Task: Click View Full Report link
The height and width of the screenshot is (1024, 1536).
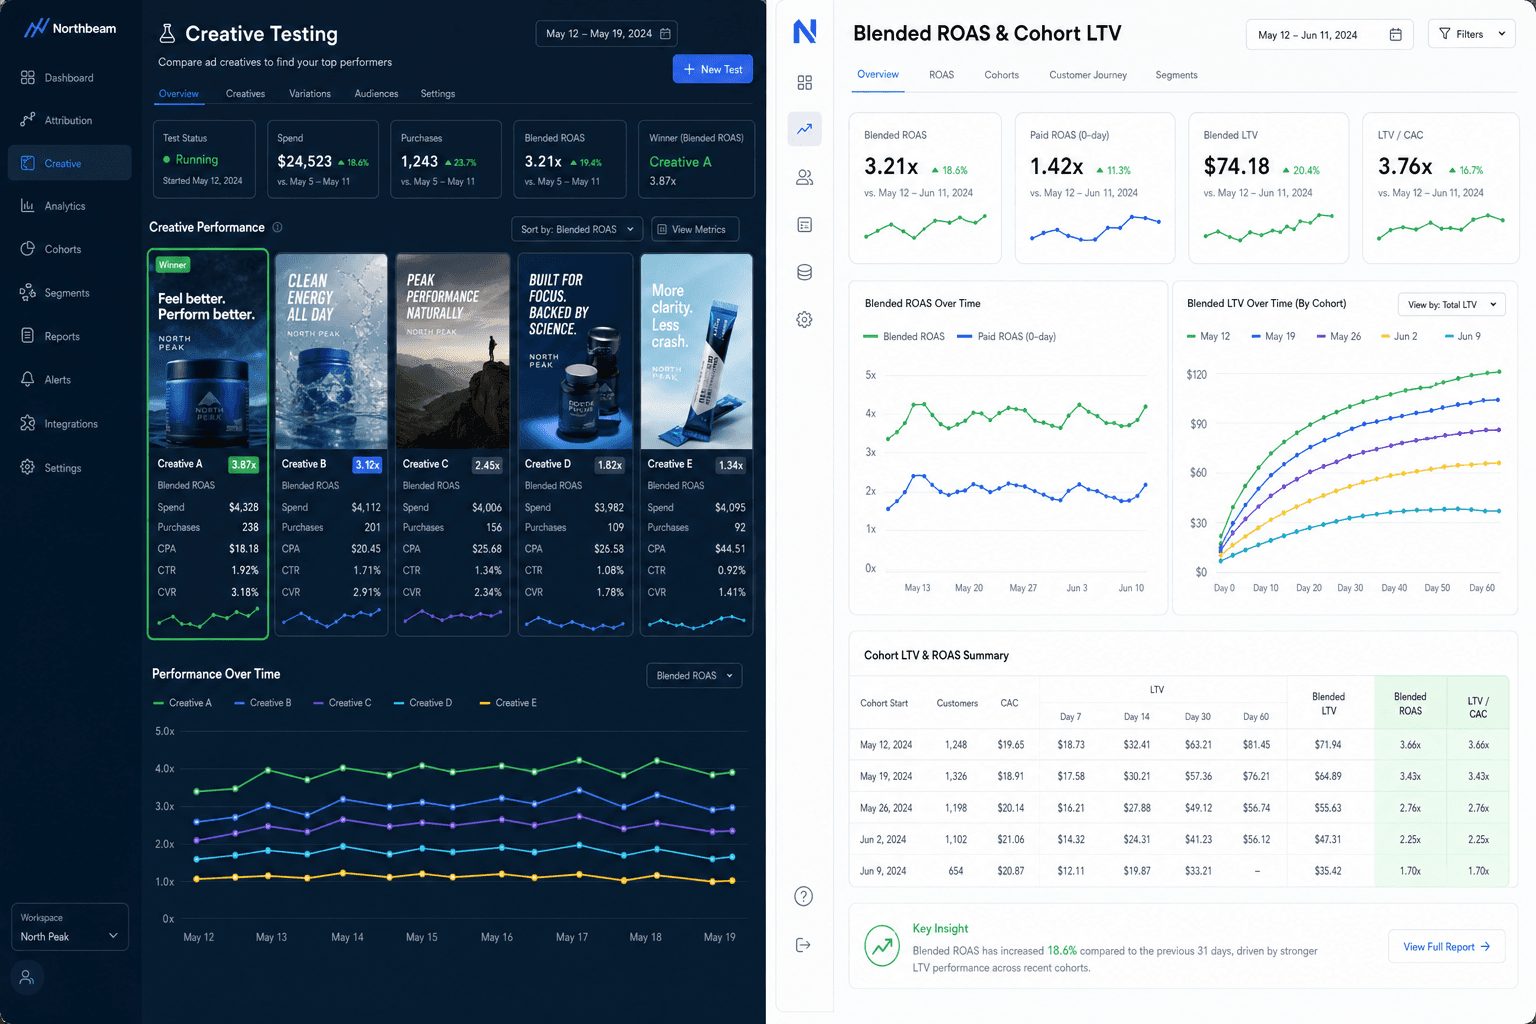Action: [1446, 946]
